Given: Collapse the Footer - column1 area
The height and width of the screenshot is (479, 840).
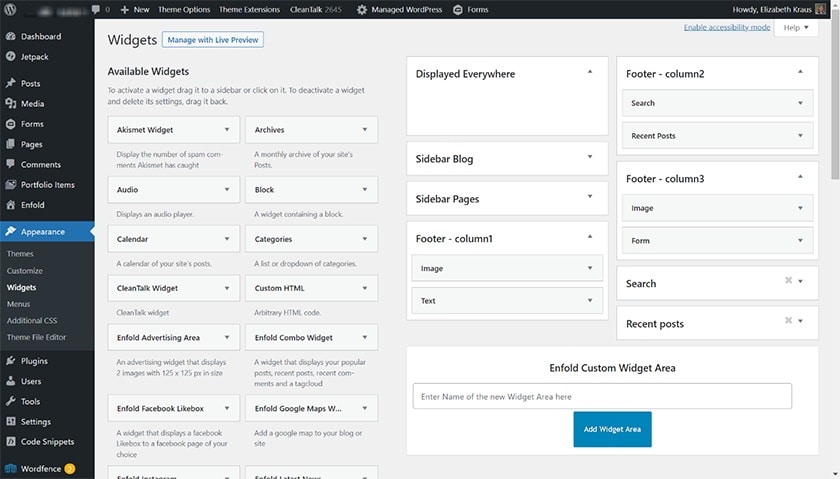Looking at the screenshot, I should tap(590, 236).
